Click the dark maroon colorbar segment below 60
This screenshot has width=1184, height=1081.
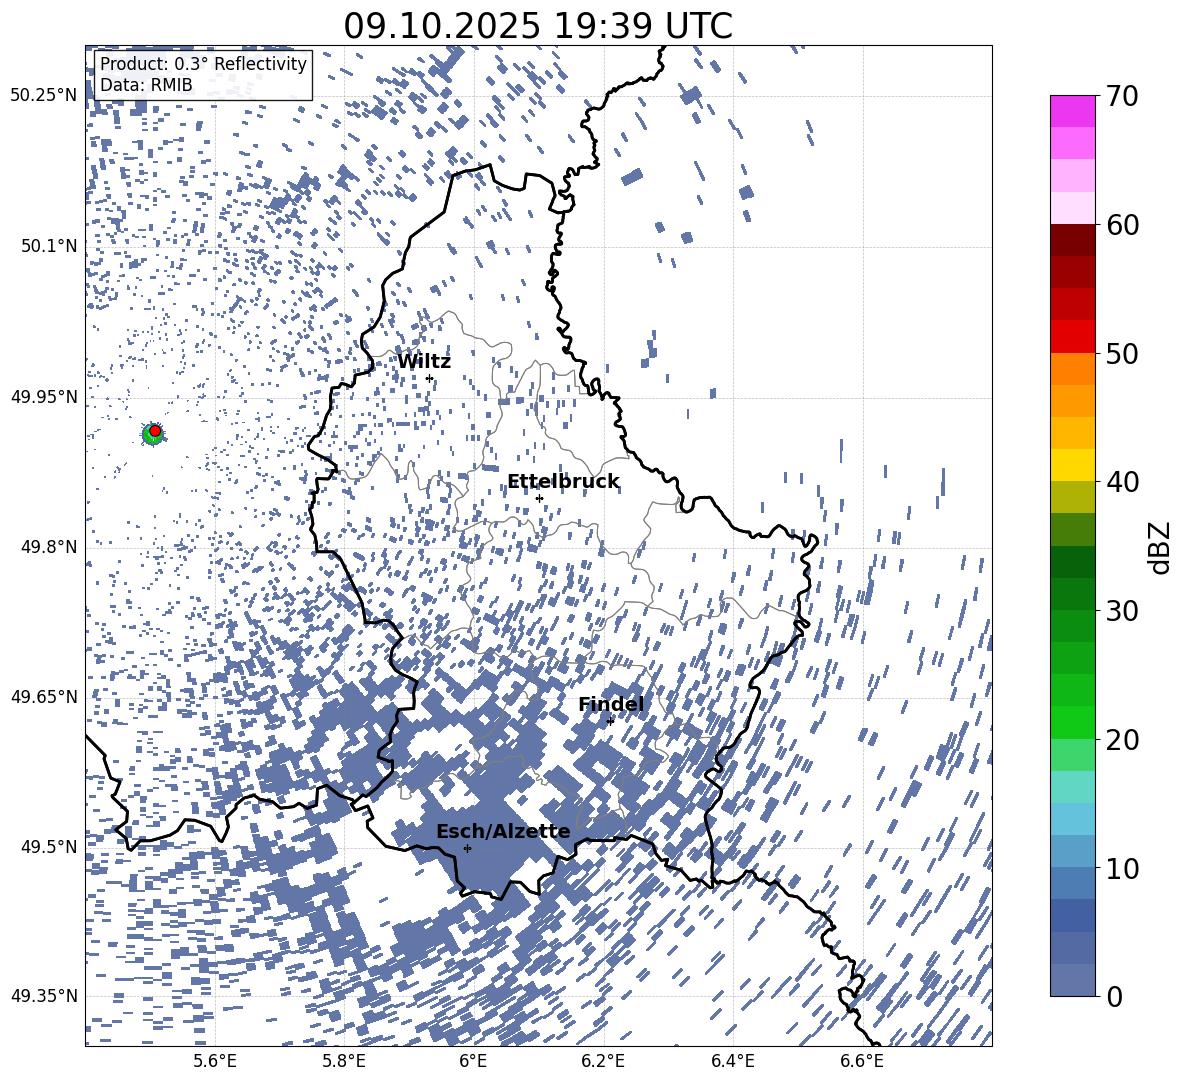click(1072, 241)
